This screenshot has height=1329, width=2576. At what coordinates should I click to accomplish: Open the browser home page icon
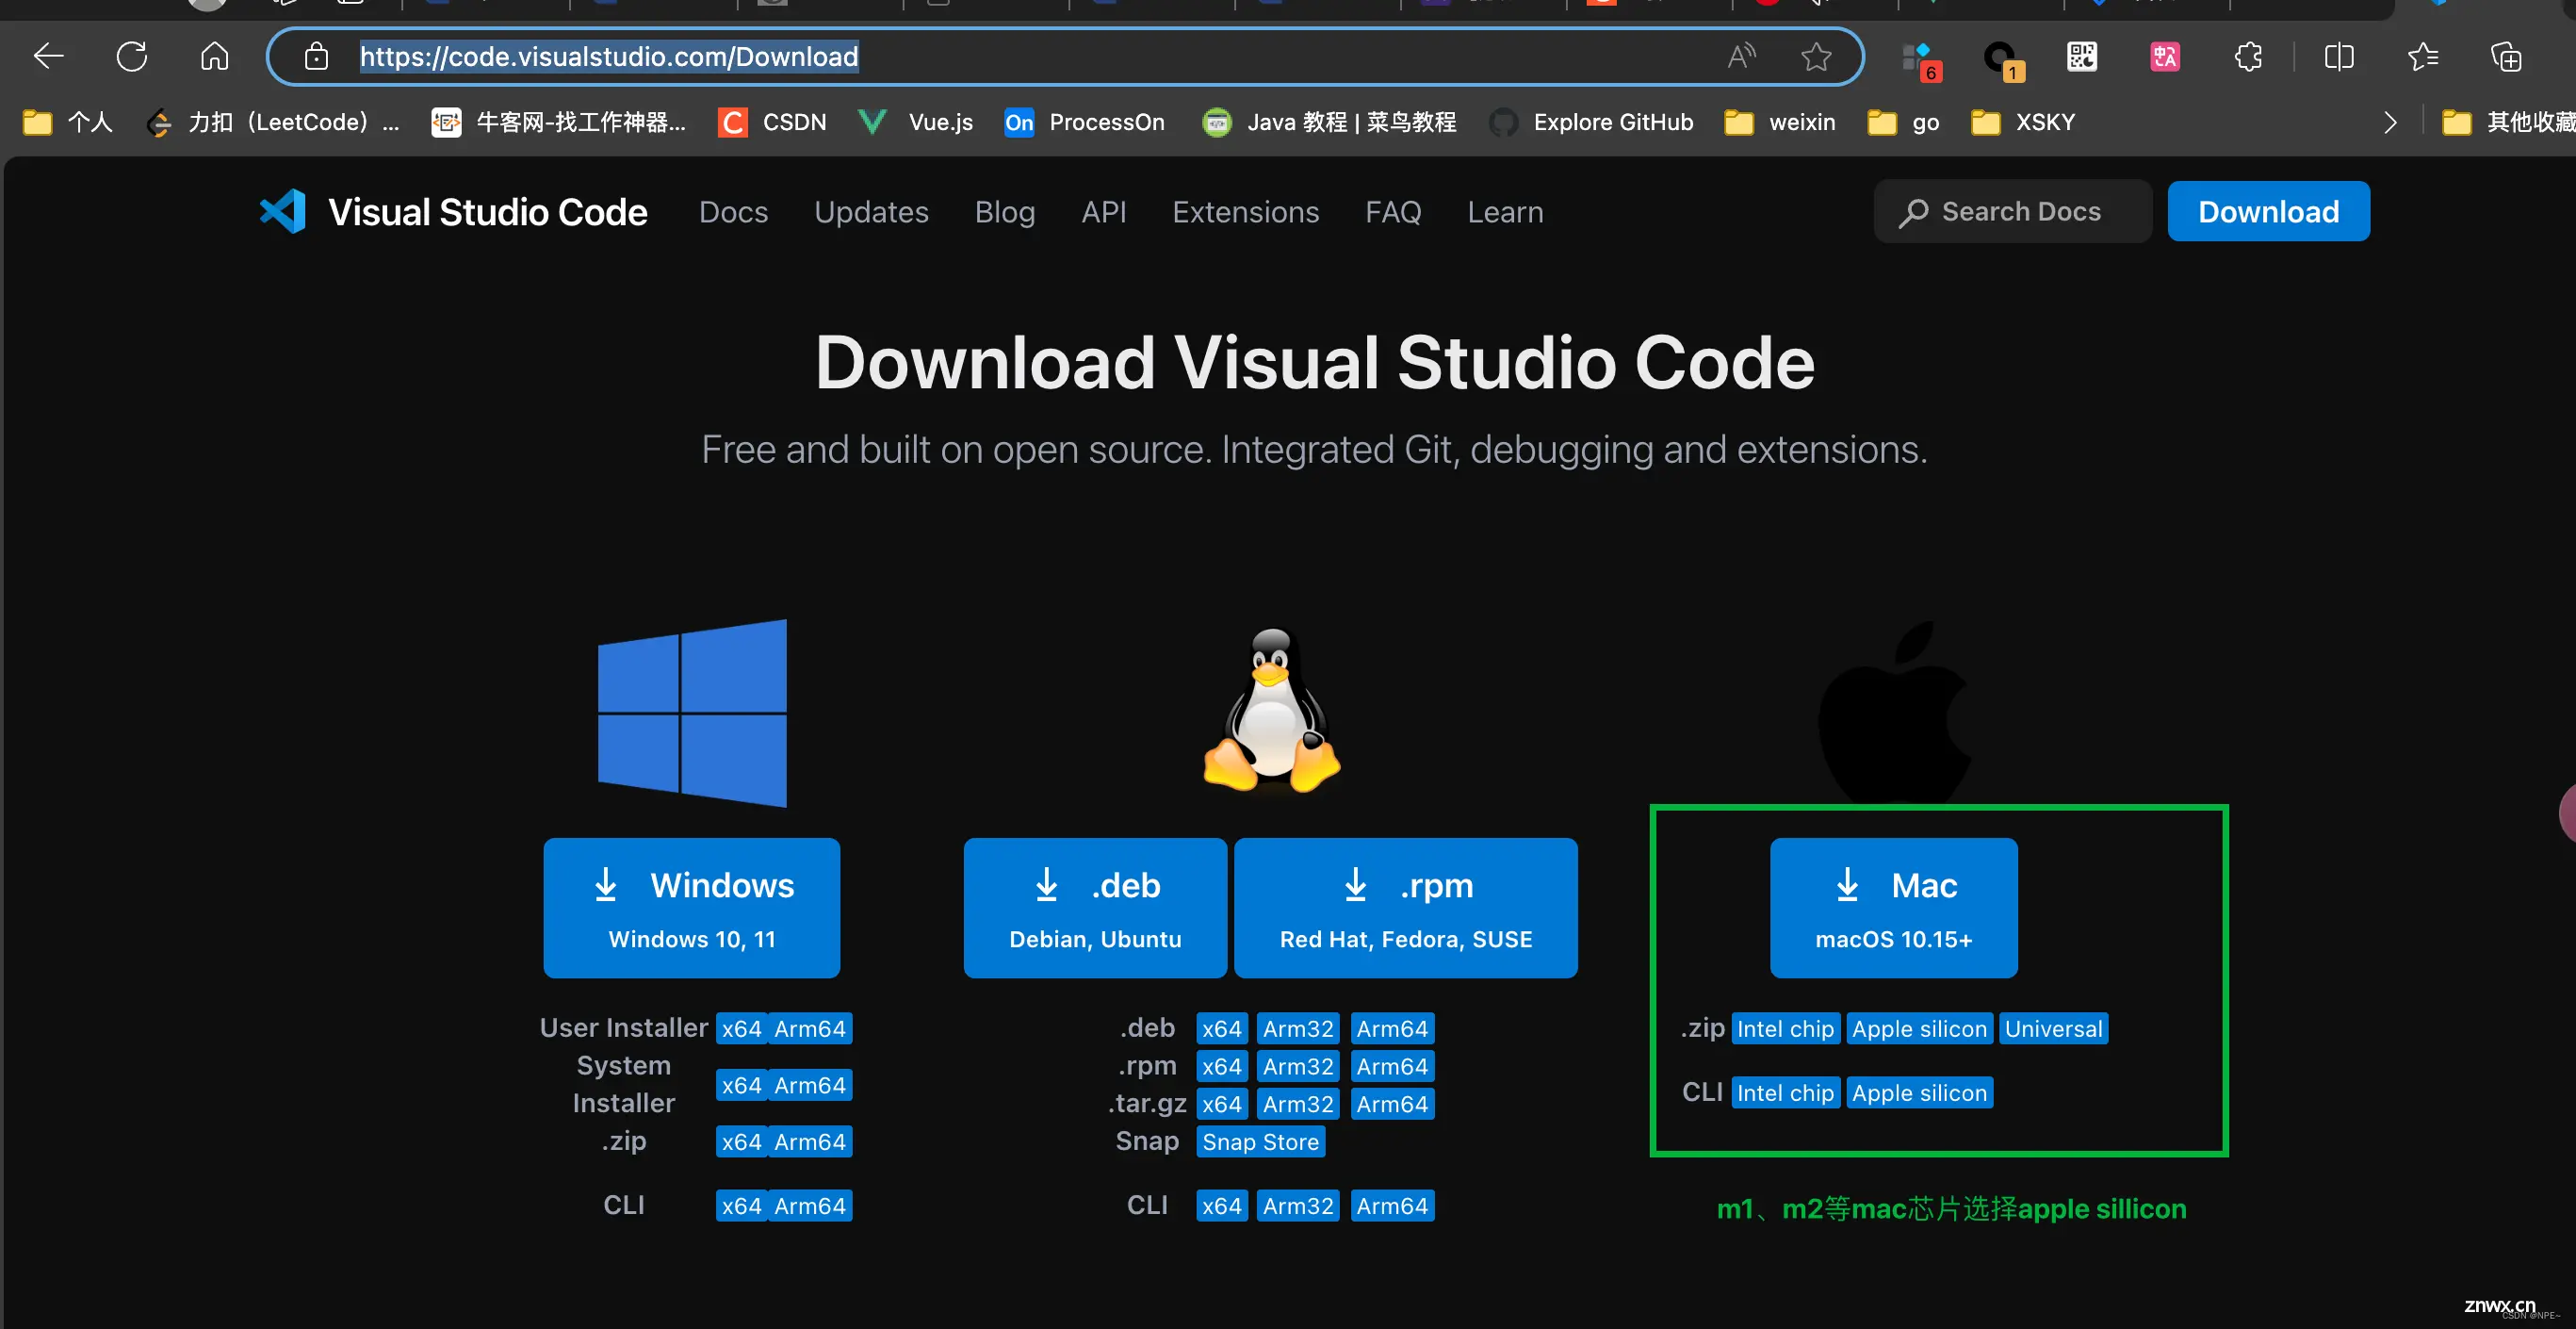click(x=214, y=56)
